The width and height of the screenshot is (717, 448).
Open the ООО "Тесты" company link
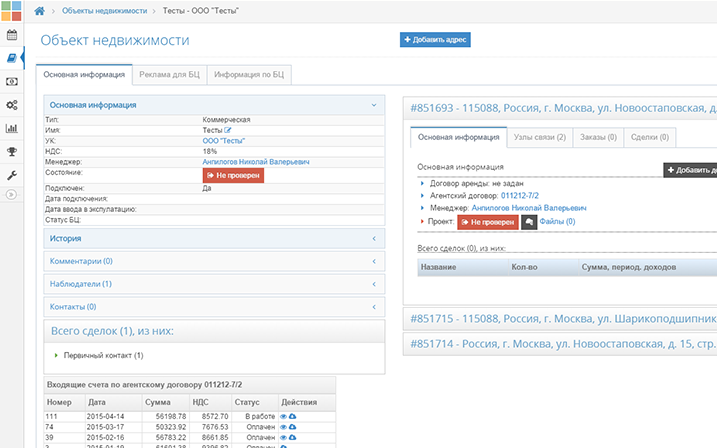tap(223, 141)
